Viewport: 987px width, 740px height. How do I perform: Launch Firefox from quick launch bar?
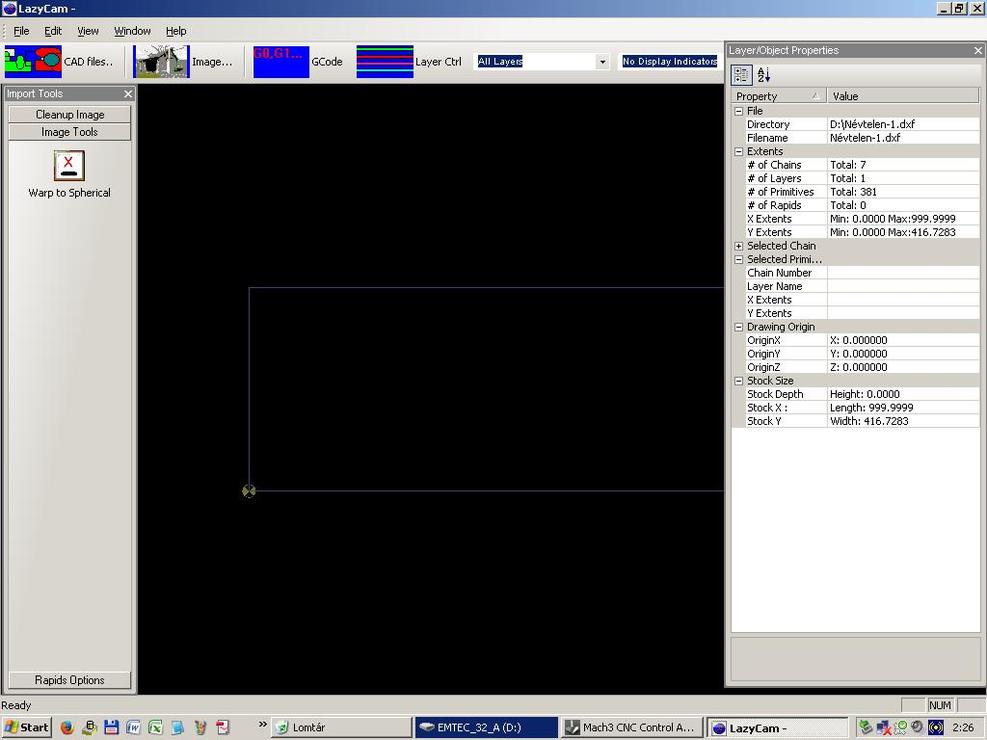tap(67, 727)
